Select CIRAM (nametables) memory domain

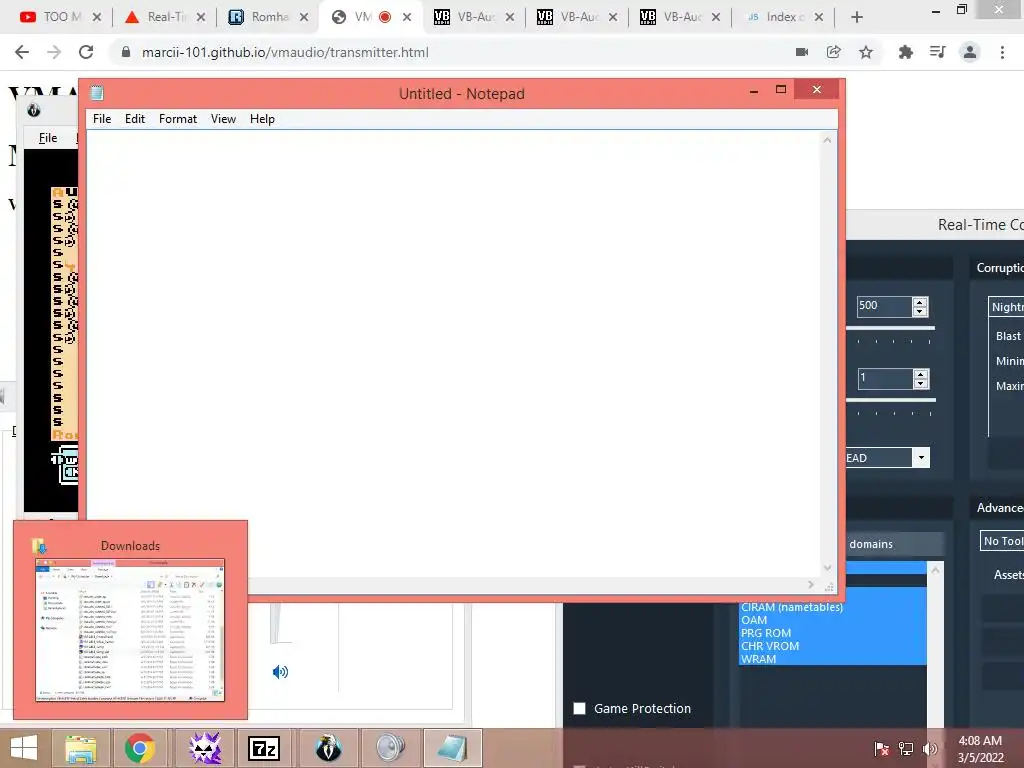(x=792, y=607)
